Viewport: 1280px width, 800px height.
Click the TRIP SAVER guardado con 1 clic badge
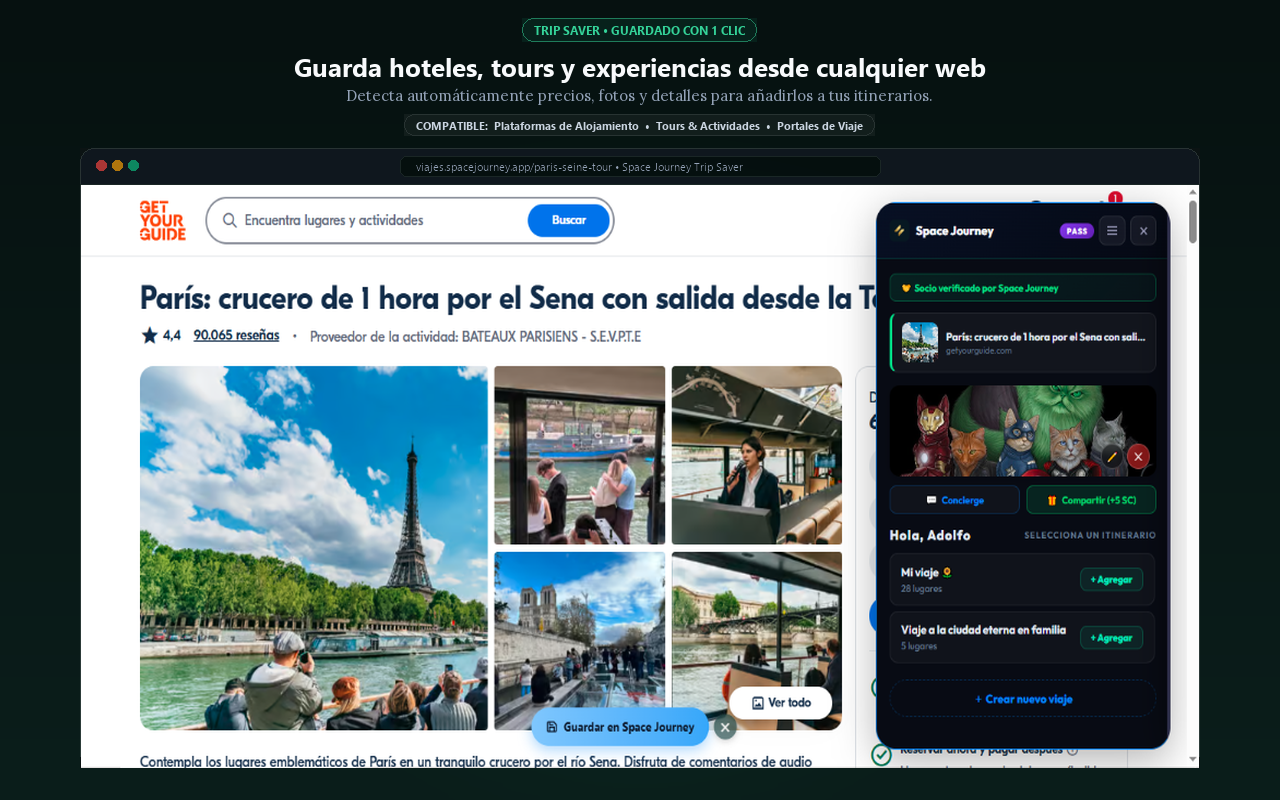tap(640, 30)
